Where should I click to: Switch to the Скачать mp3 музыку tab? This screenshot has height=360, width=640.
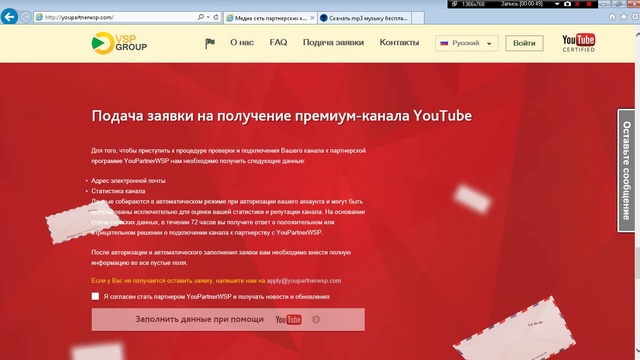pos(364,18)
